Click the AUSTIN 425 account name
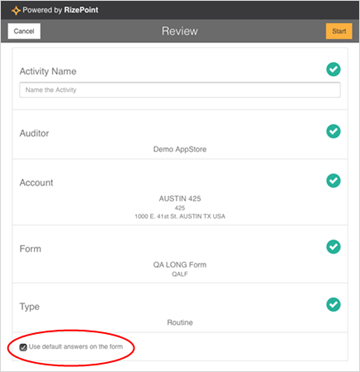This screenshot has height=372, width=360. pyautogui.click(x=180, y=199)
